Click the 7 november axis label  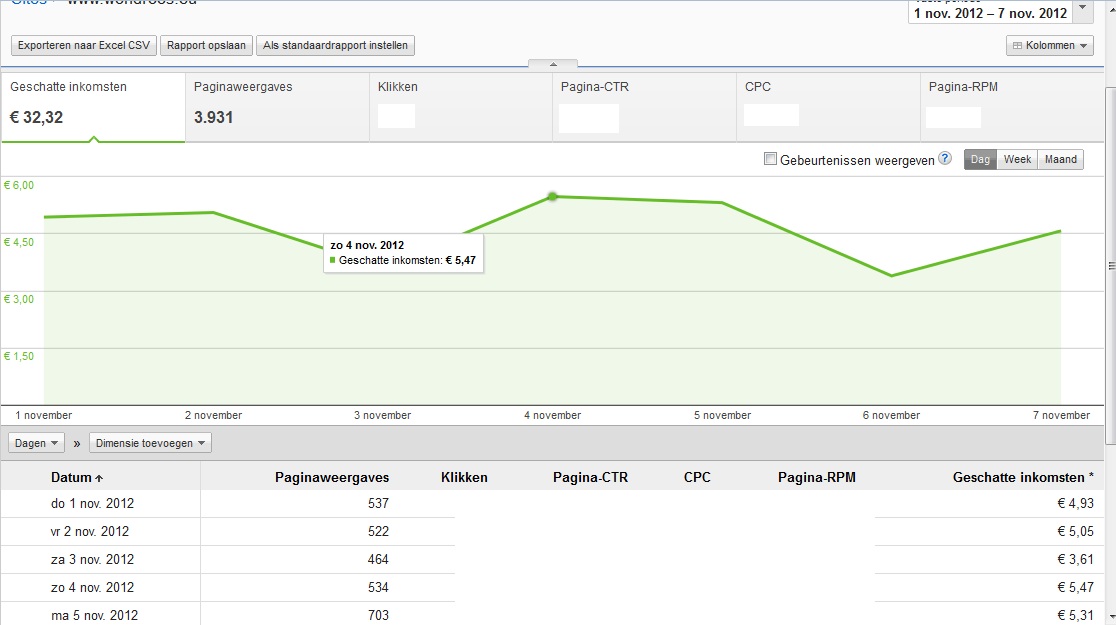[x=1061, y=415]
